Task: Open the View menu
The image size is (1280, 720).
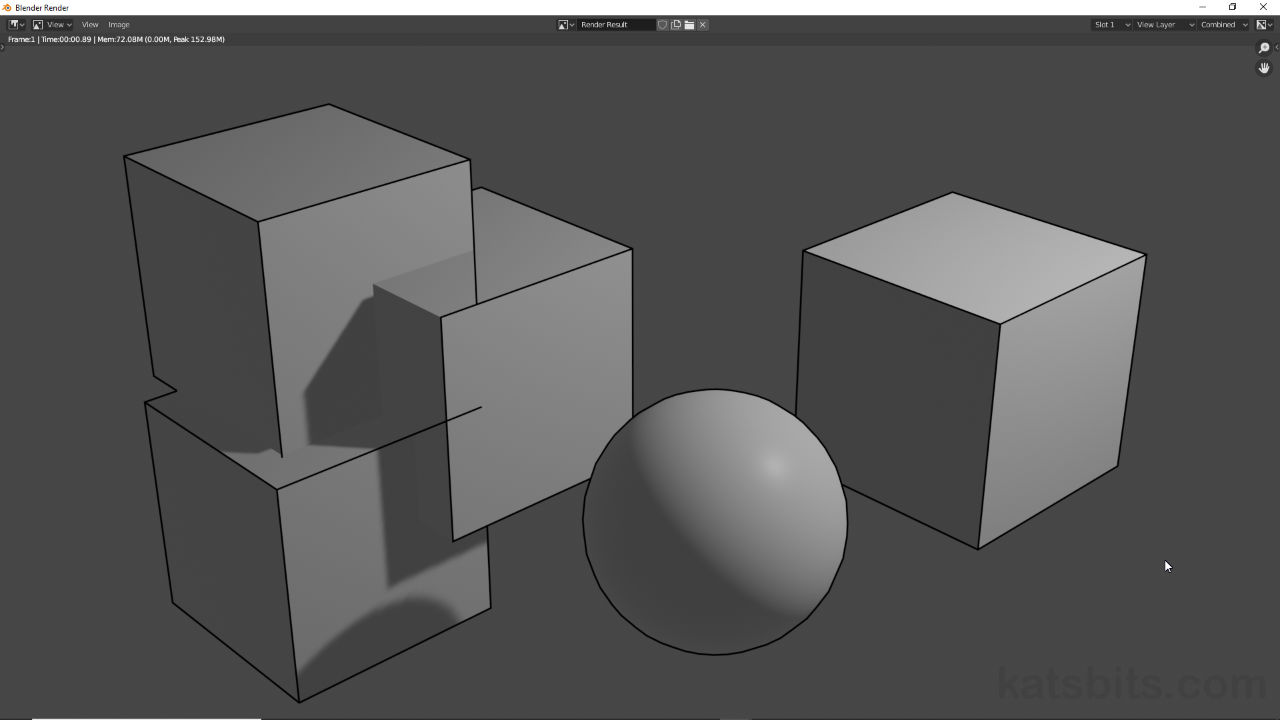Action: pos(90,24)
